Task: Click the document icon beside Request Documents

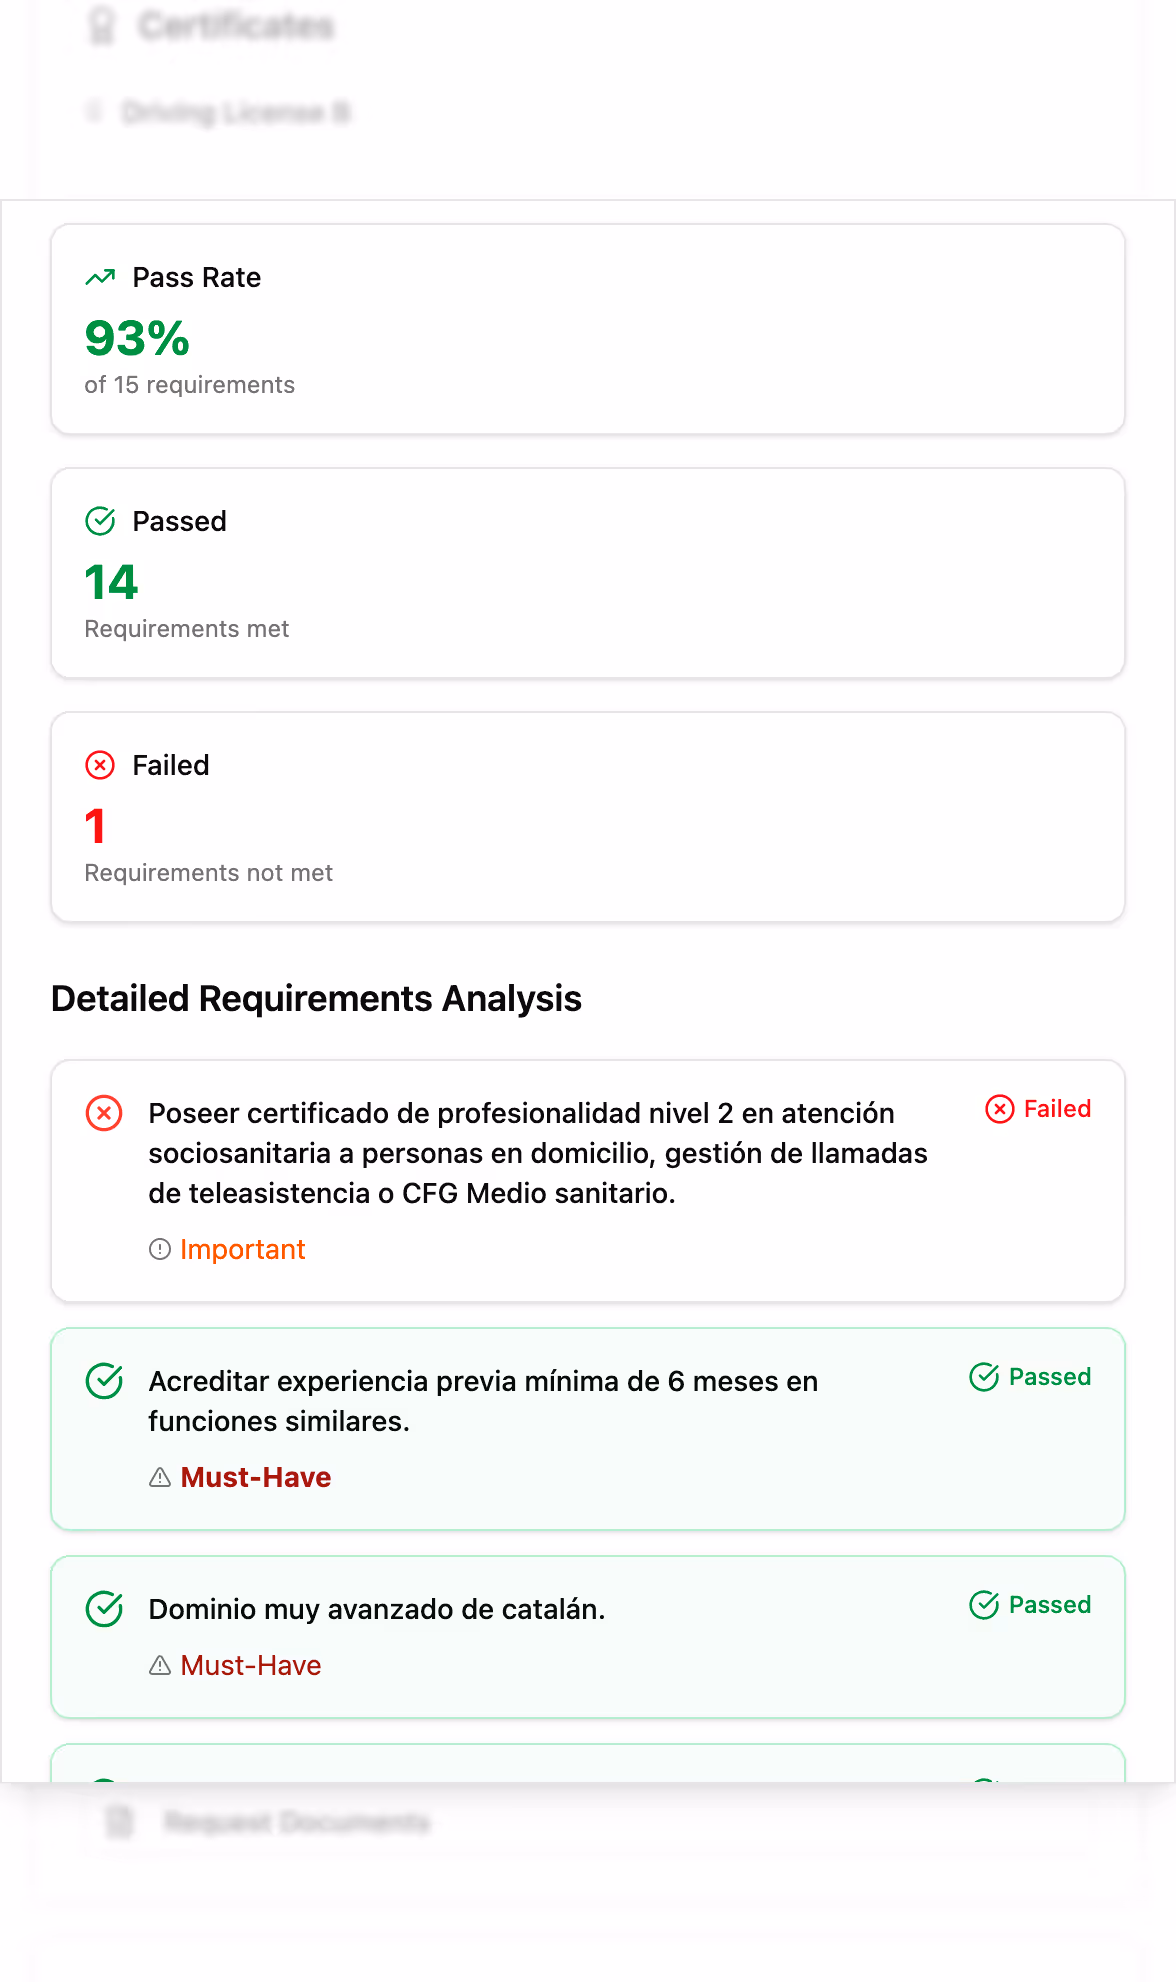Action: [x=119, y=1822]
